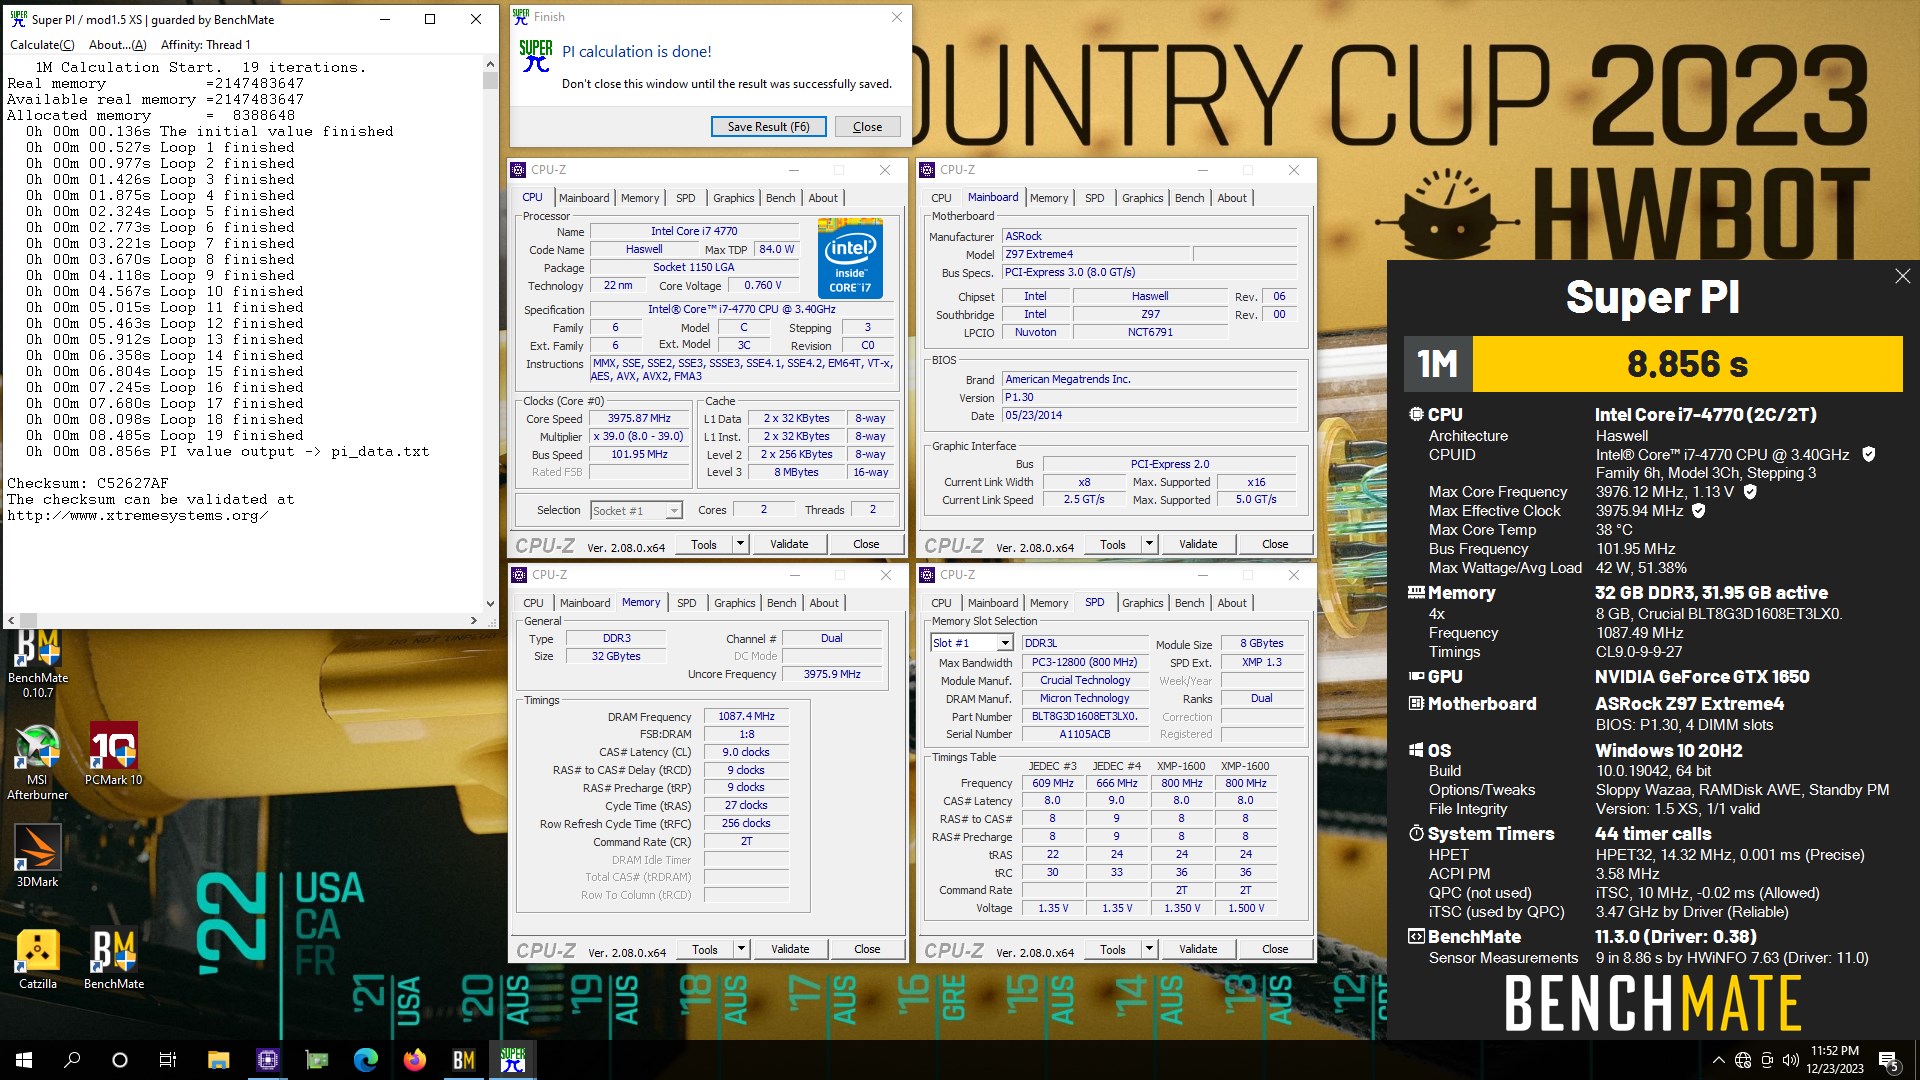Open taskbar search
The image size is (1920, 1080).
click(72, 1060)
